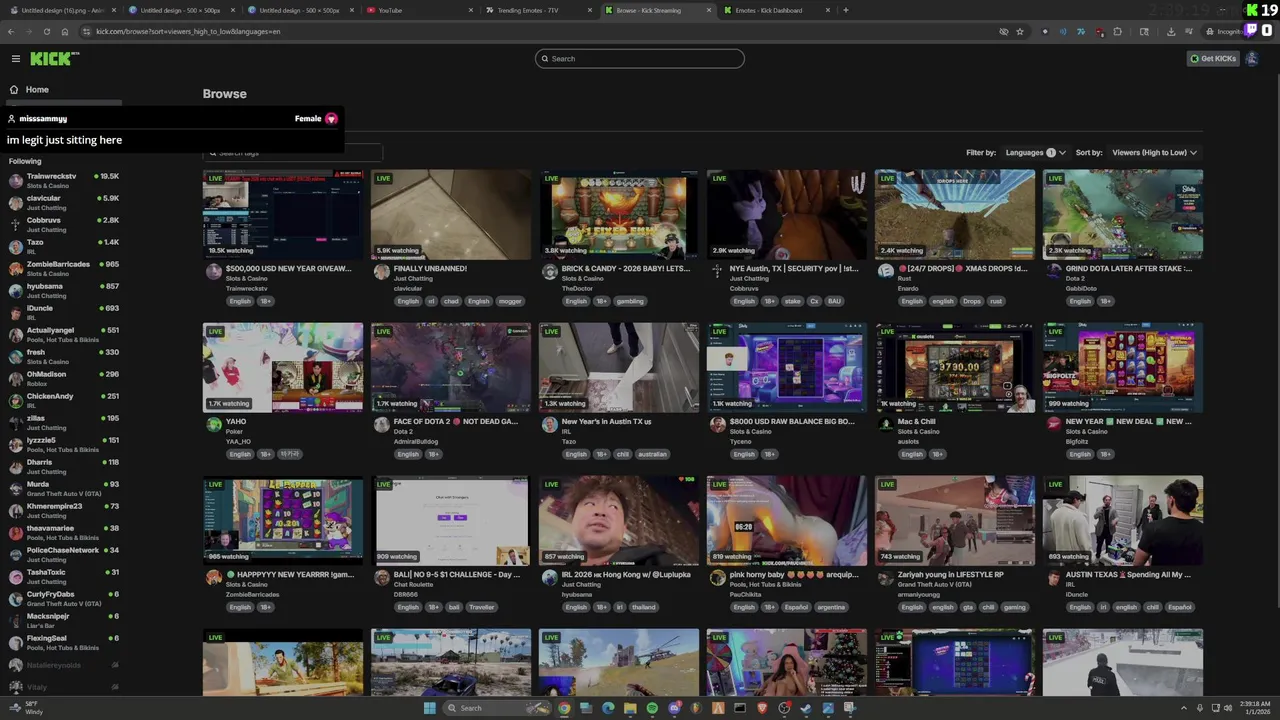Viewport: 1280px width, 720px height.
Task: Bookmark this page with the star icon
Action: (1020, 31)
